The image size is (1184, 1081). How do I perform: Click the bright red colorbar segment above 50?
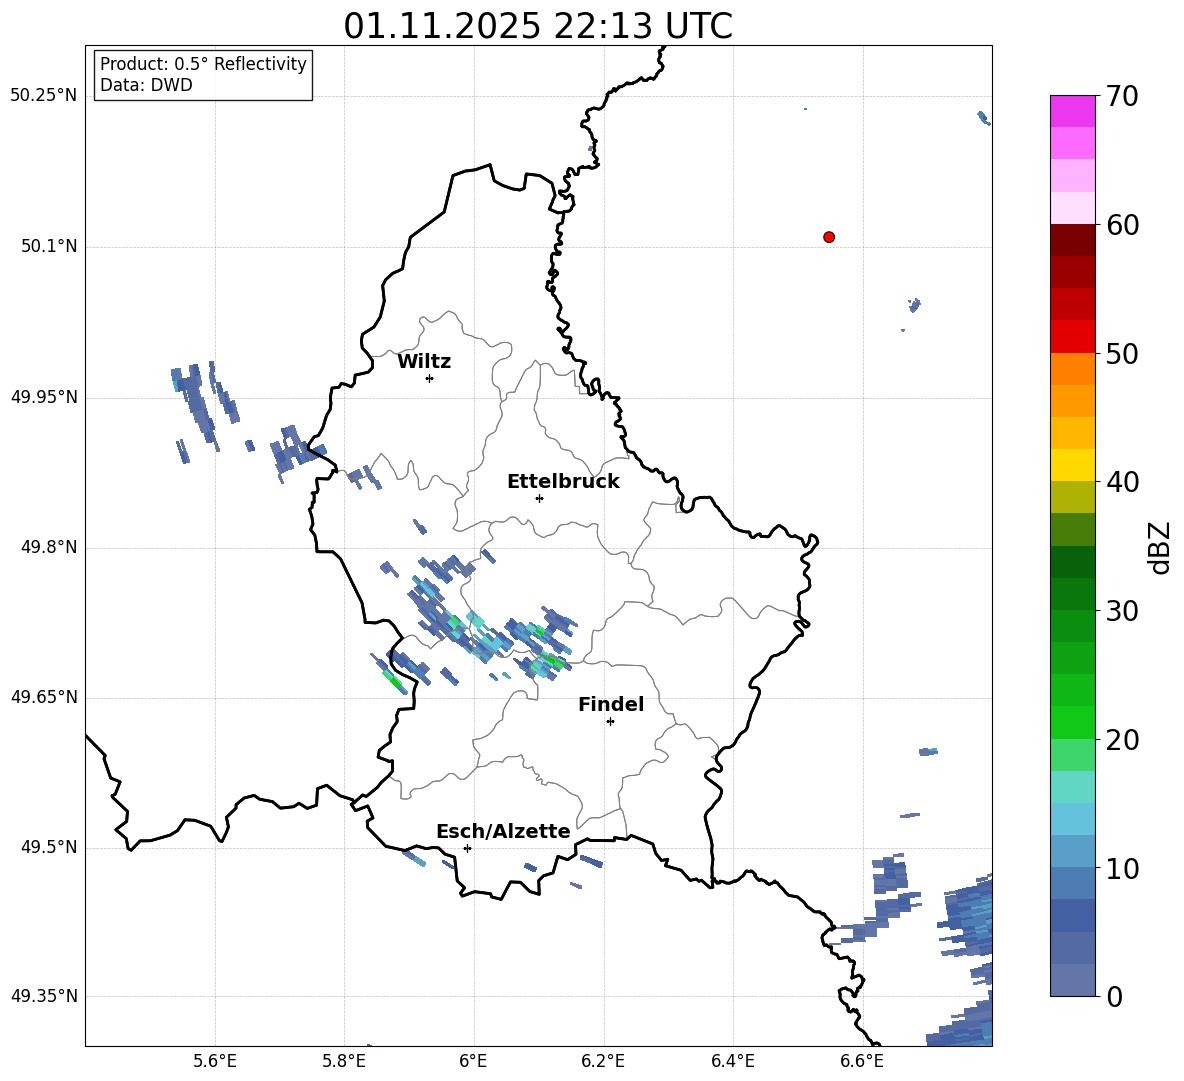coord(1072,336)
